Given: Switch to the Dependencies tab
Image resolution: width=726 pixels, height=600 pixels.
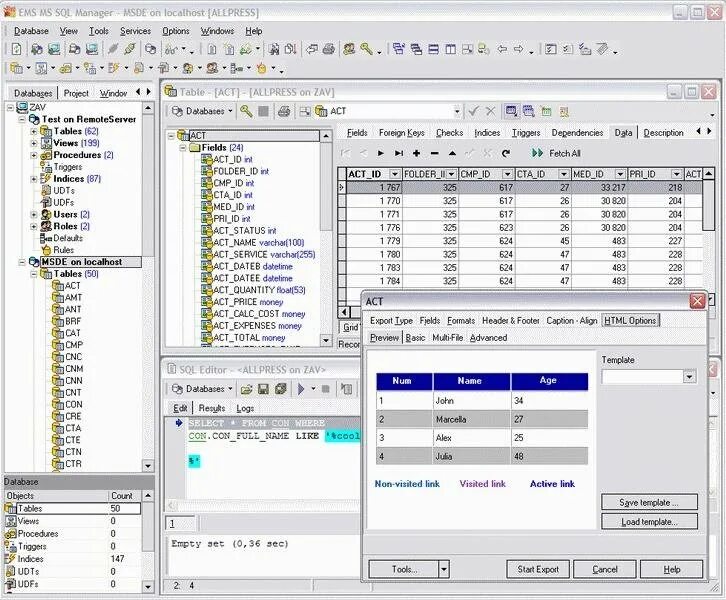Looking at the screenshot, I should pyautogui.click(x=577, y=133).
